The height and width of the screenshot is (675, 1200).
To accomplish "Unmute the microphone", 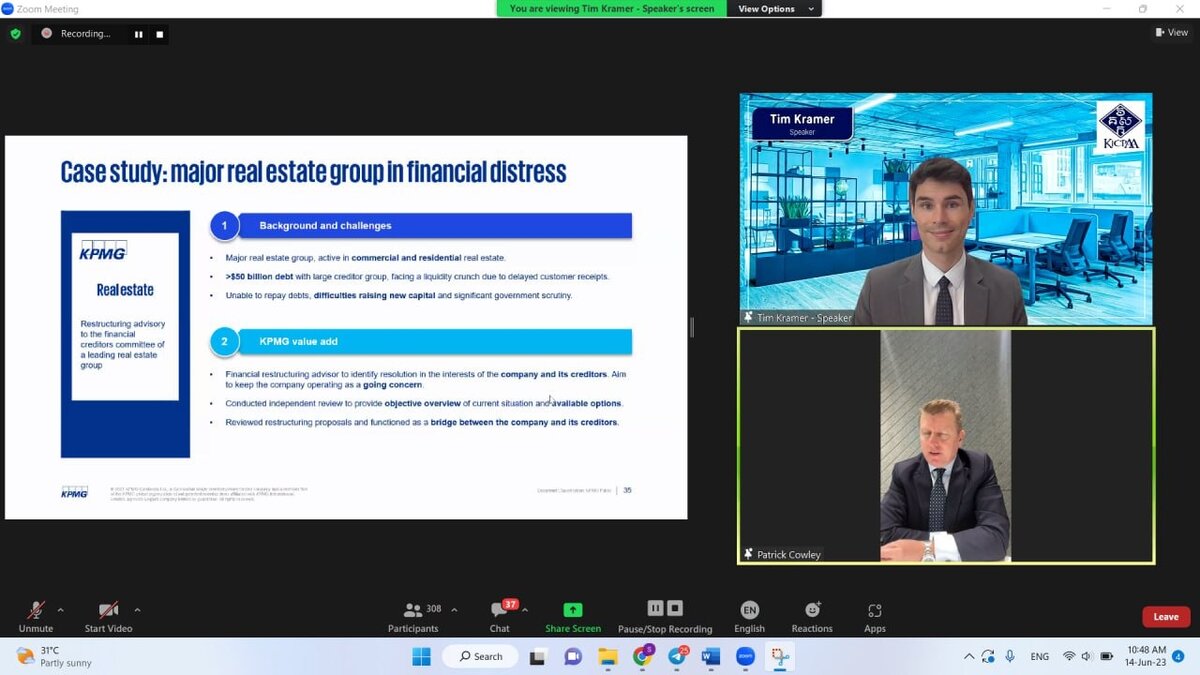I will (36, 617).
